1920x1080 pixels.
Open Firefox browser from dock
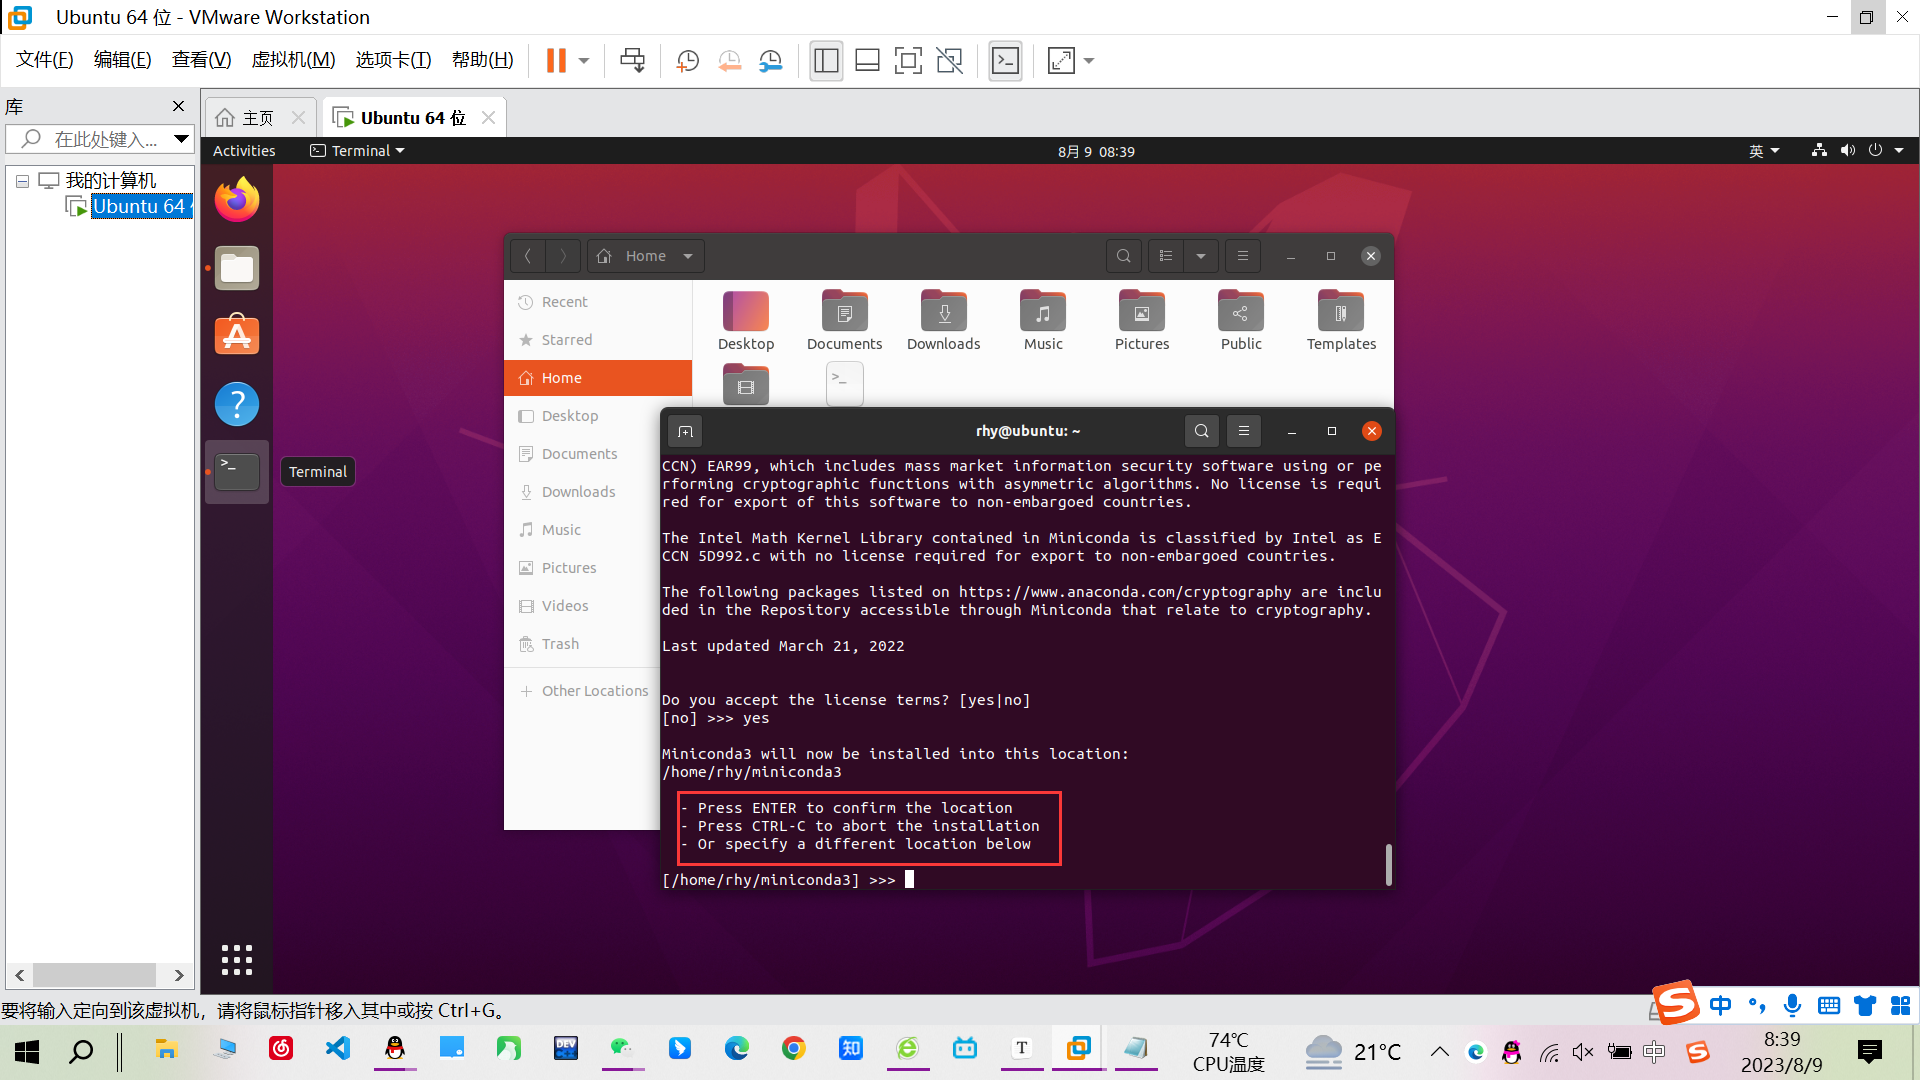236,199
